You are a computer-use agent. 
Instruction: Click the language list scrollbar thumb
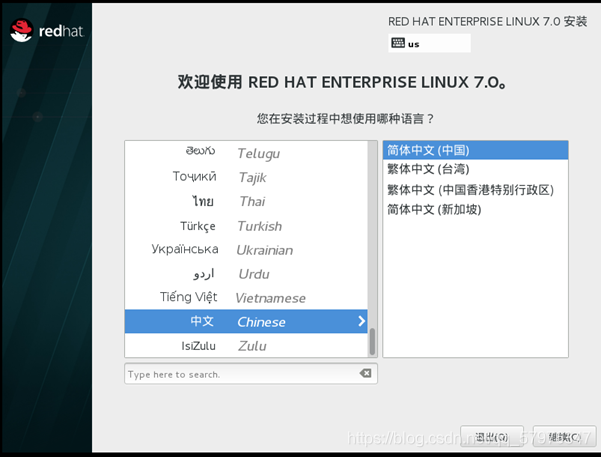coord(372,341)
